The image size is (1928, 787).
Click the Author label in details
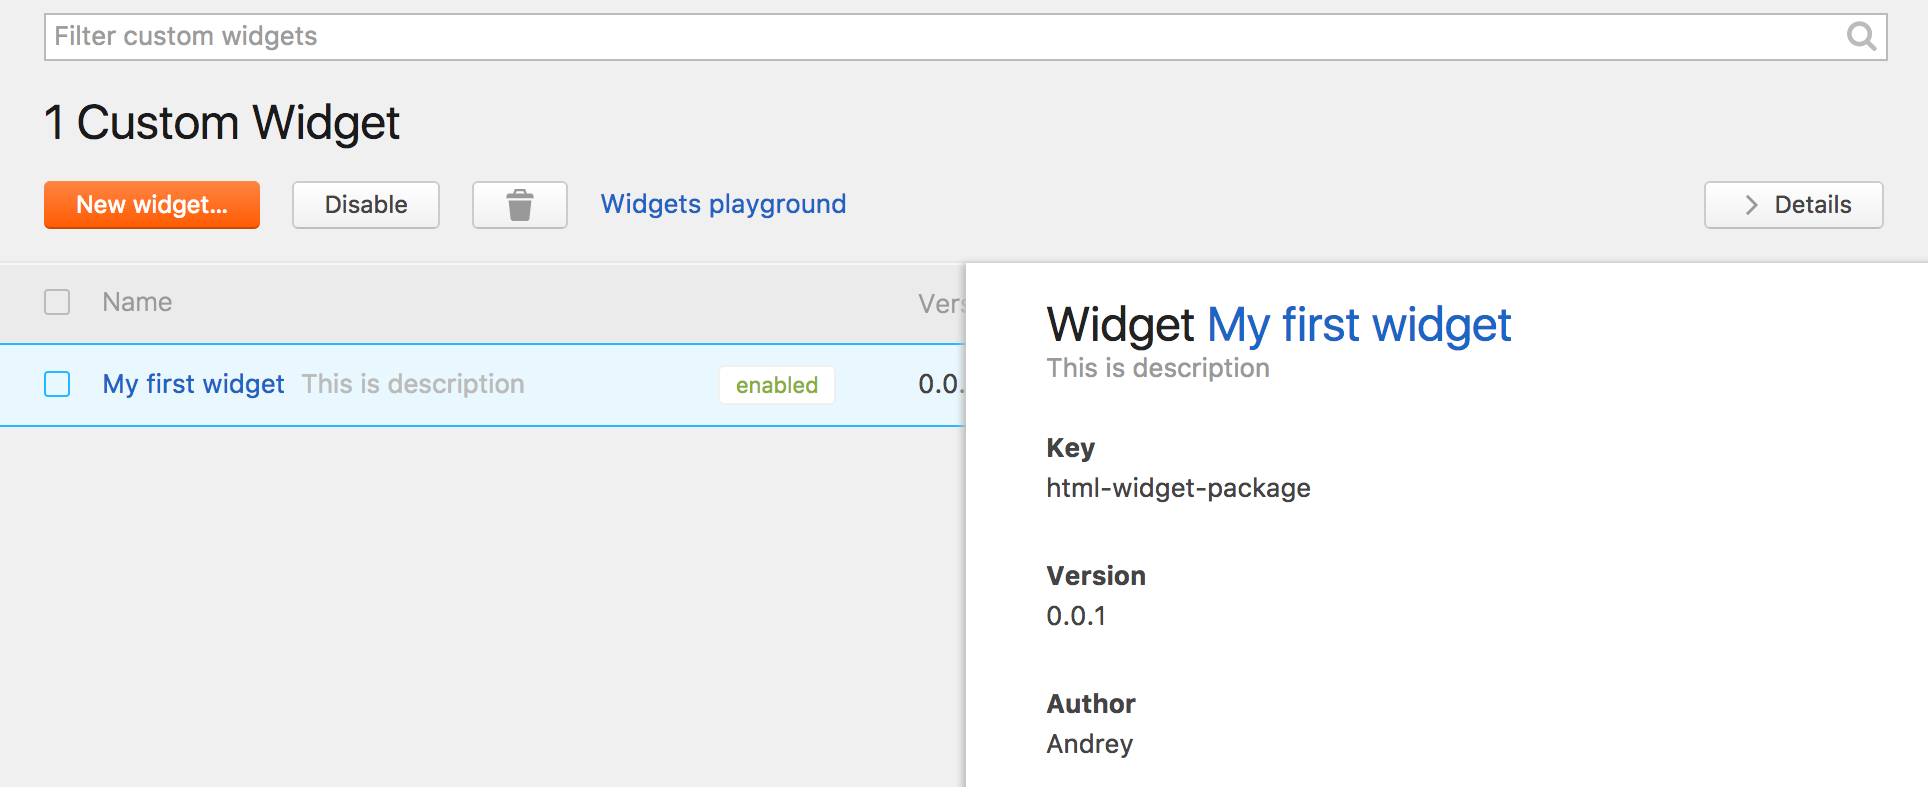pyautogui.click(x=1091, y=704)
